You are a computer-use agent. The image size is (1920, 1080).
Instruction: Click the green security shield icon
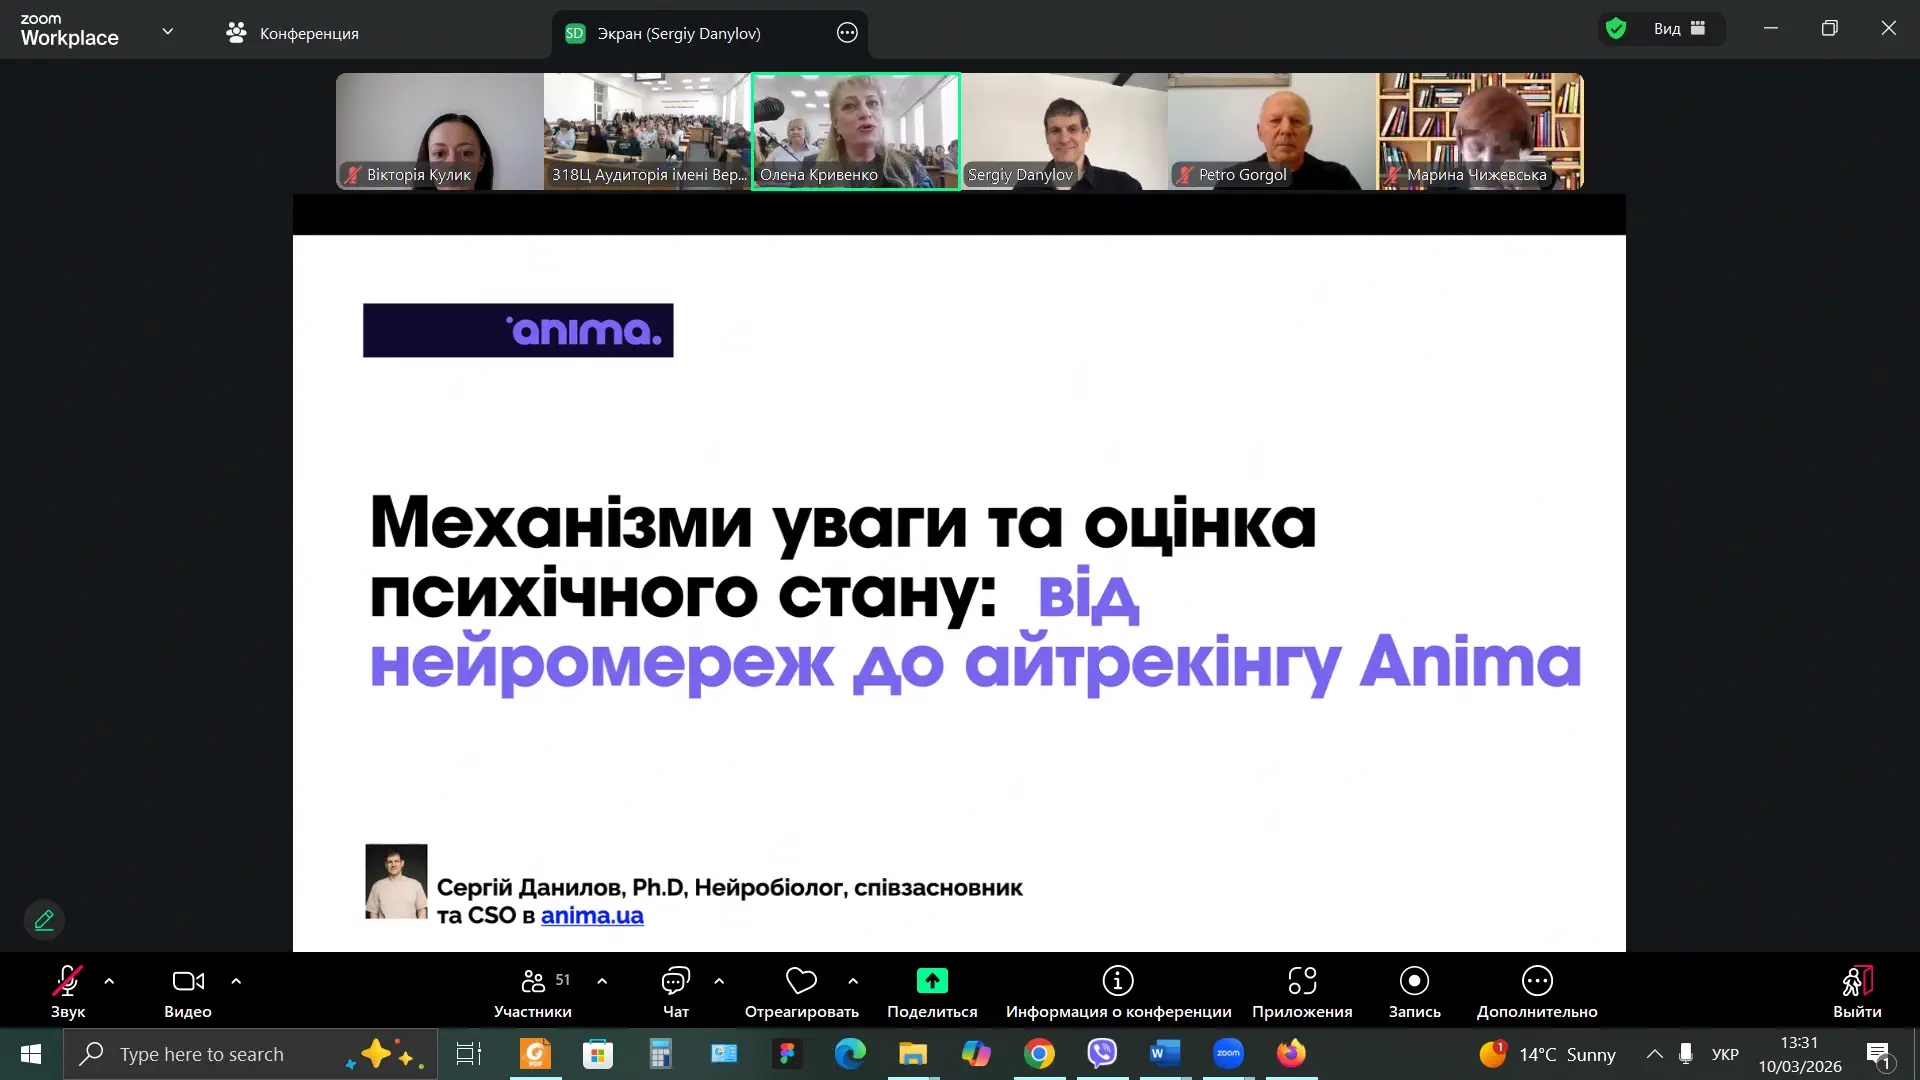pos(1616,29)
